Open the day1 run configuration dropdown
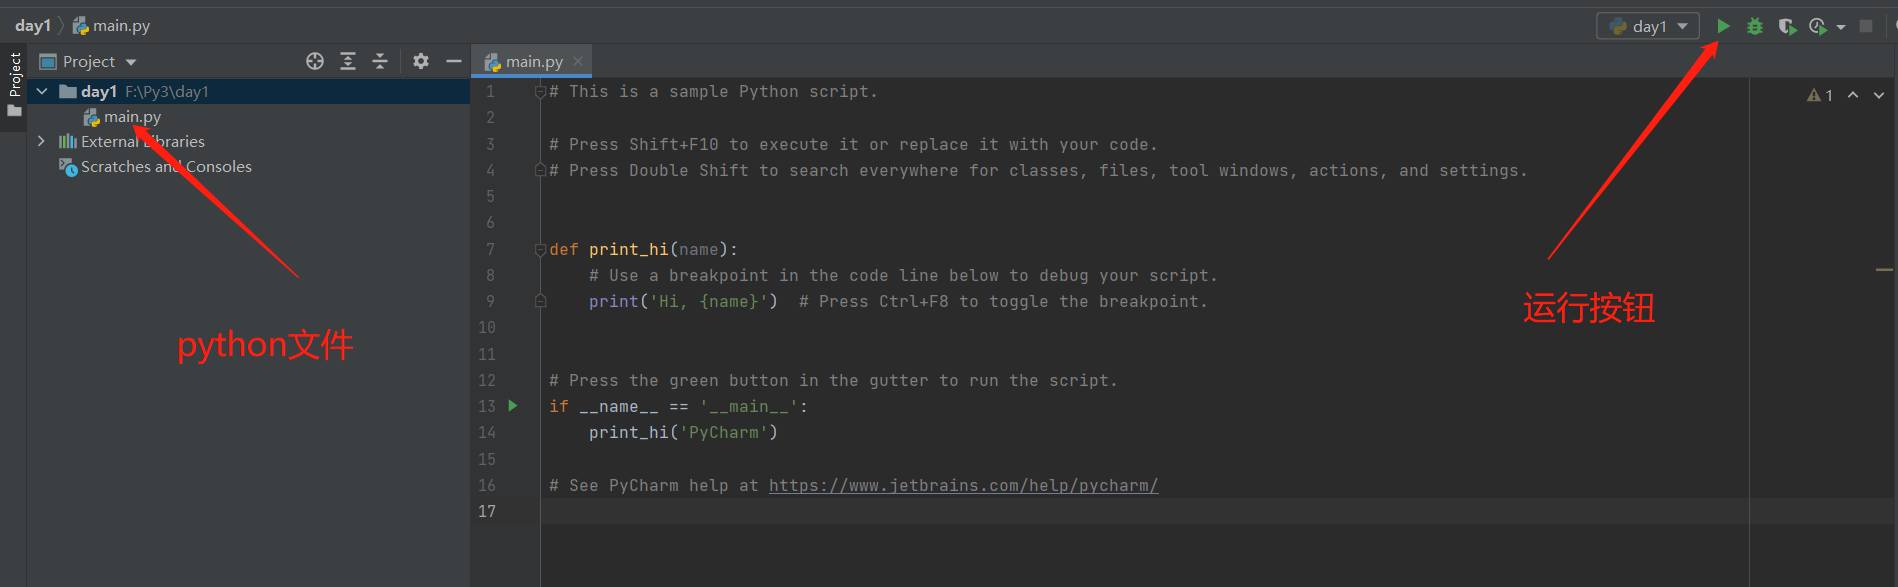1898x587 pixels. (x=1649, y=26)
